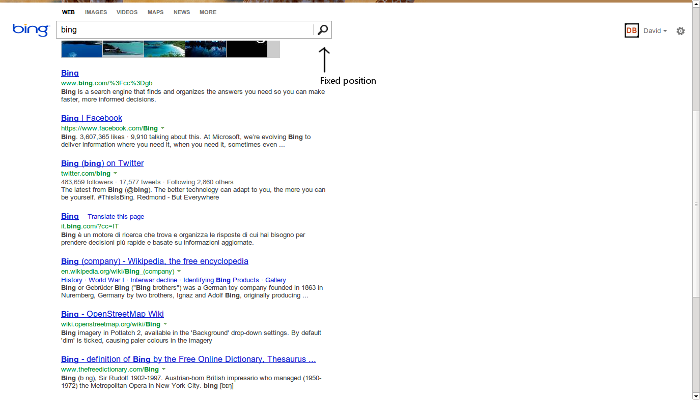
Task: Open 'Bing | Facebook' result
Action: 92,118
